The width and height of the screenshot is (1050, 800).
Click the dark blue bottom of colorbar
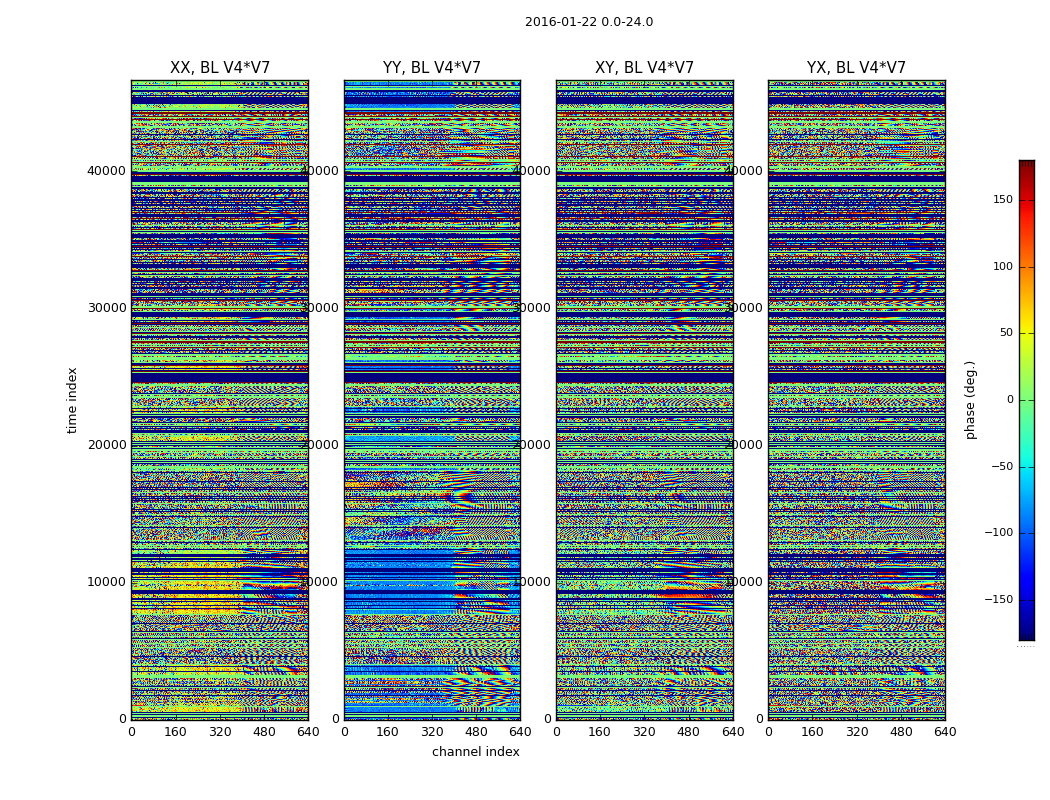pos(1027,628)
